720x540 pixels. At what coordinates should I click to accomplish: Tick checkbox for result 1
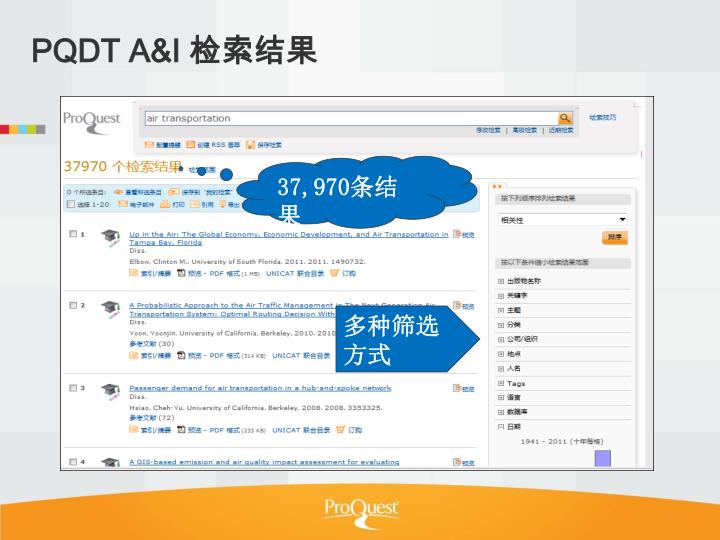pyautogui.click(x=73, y=234)
